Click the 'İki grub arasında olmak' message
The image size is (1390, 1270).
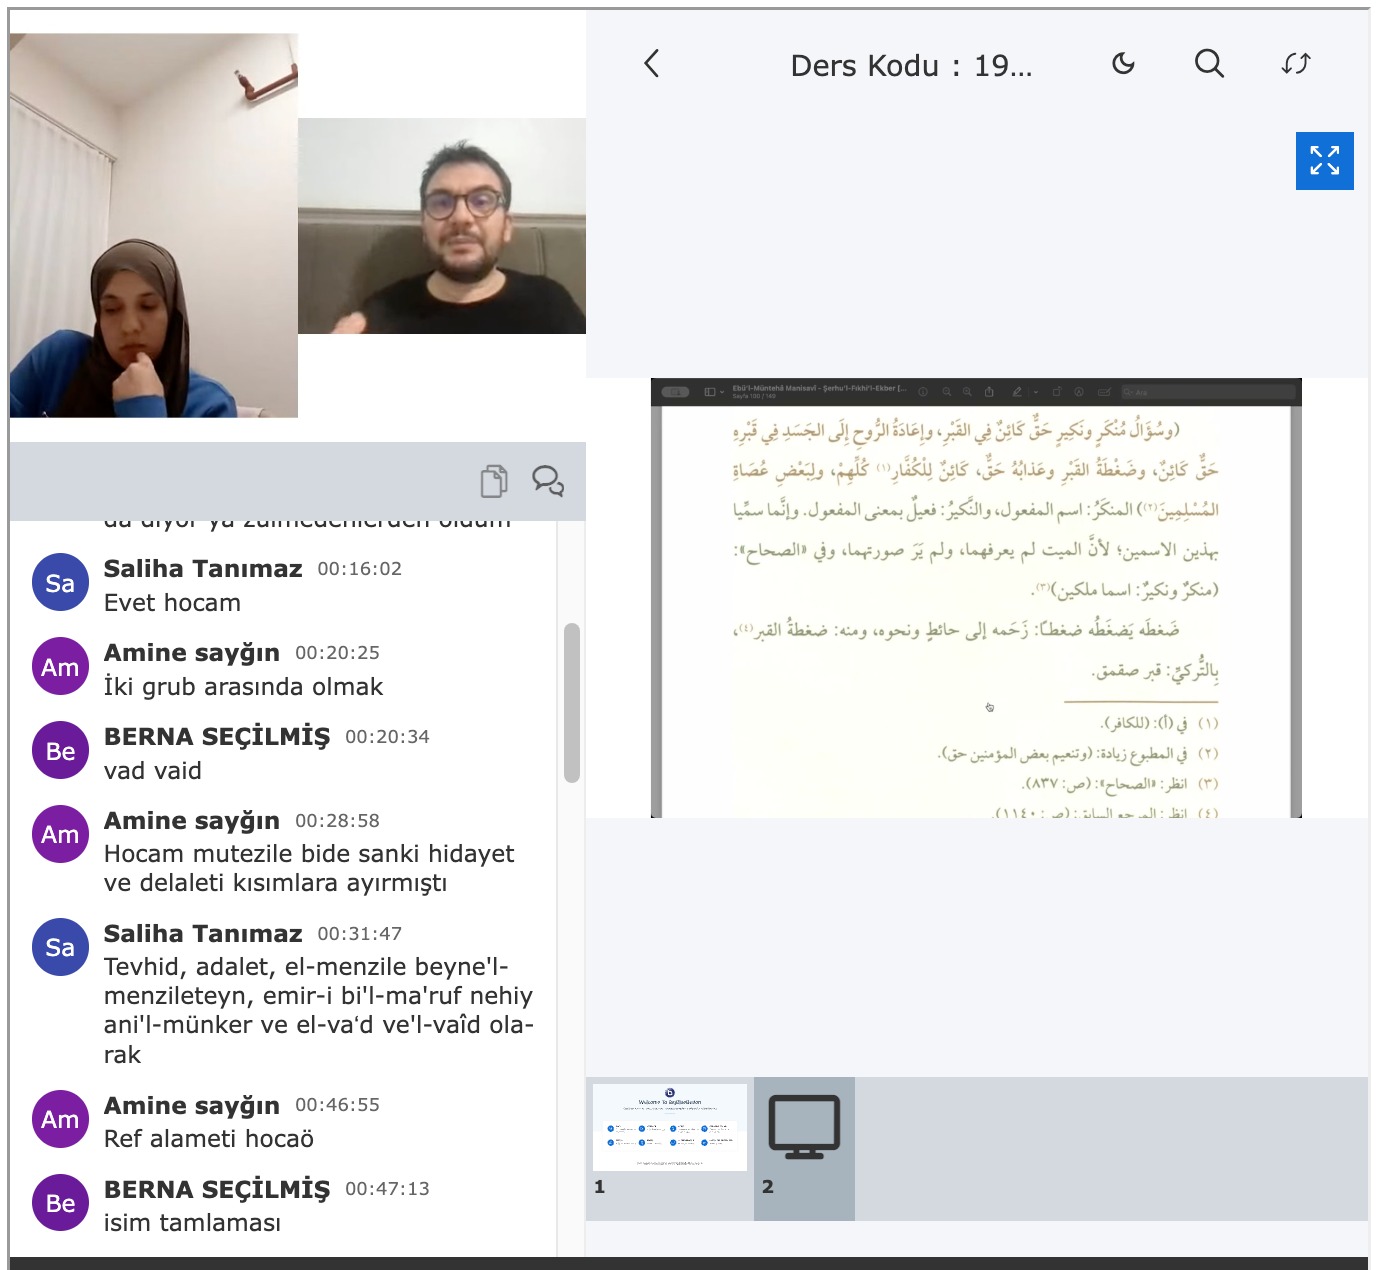pyautogui.click(x=243, y=687)
